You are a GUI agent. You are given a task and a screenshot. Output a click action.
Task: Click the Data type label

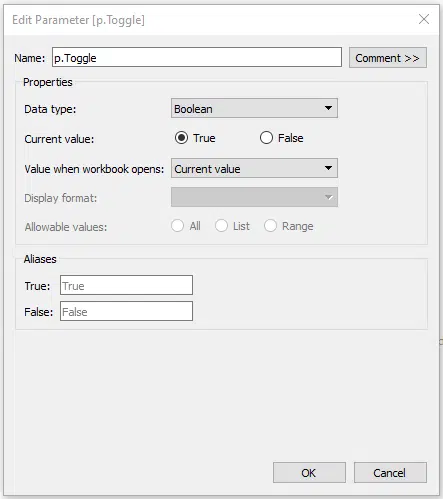(50, 109)
